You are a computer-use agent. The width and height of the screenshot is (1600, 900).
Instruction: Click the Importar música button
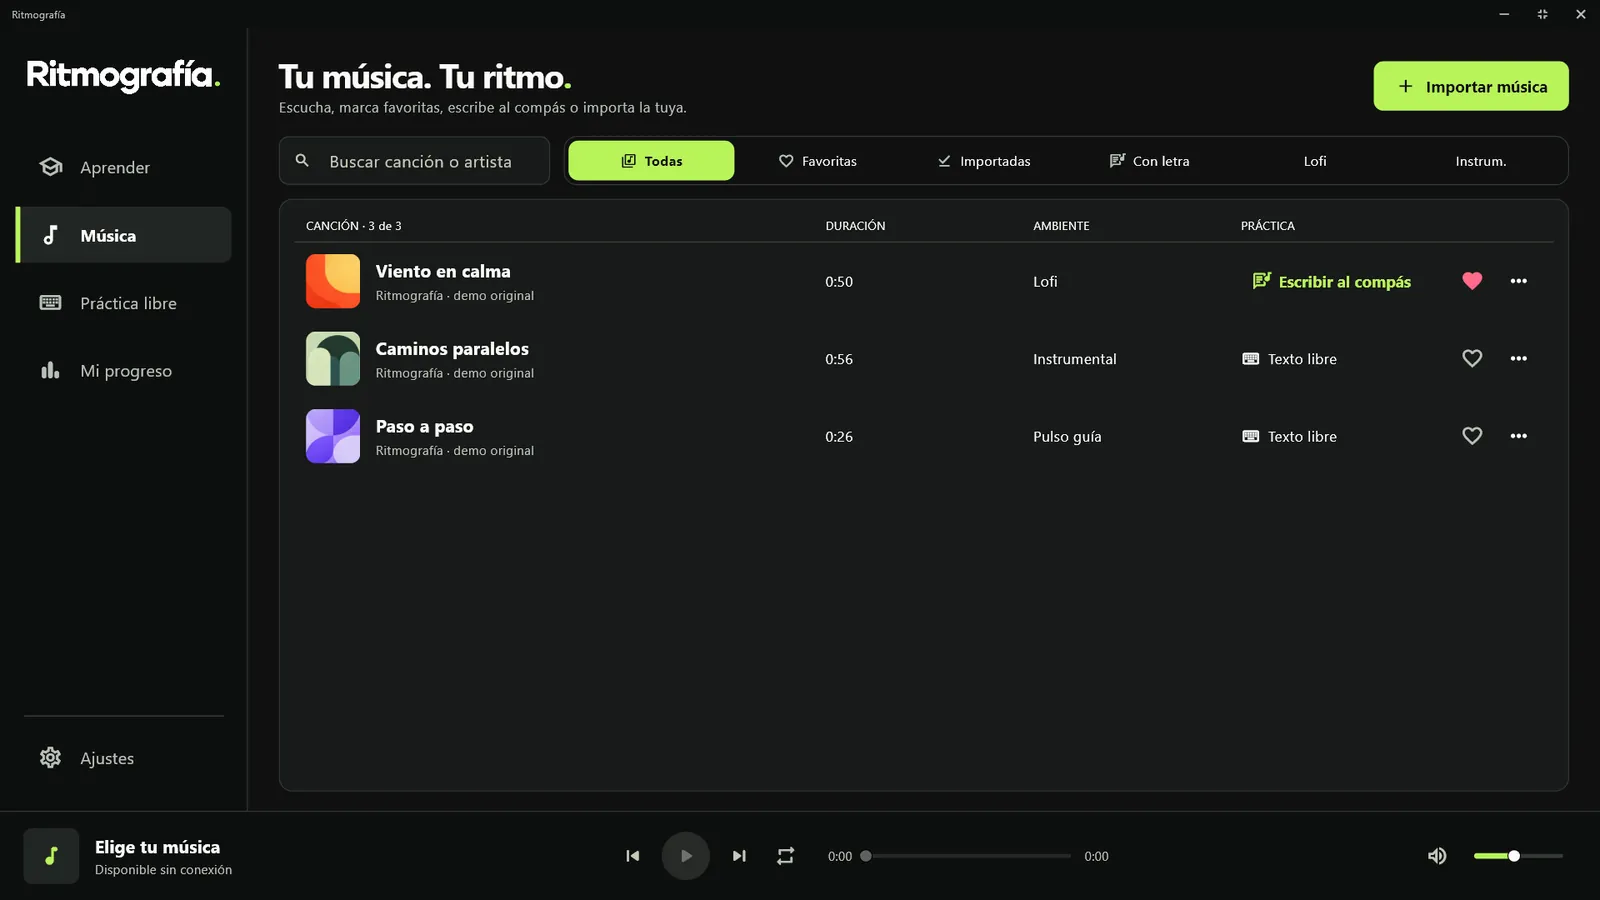(1471, 87)
